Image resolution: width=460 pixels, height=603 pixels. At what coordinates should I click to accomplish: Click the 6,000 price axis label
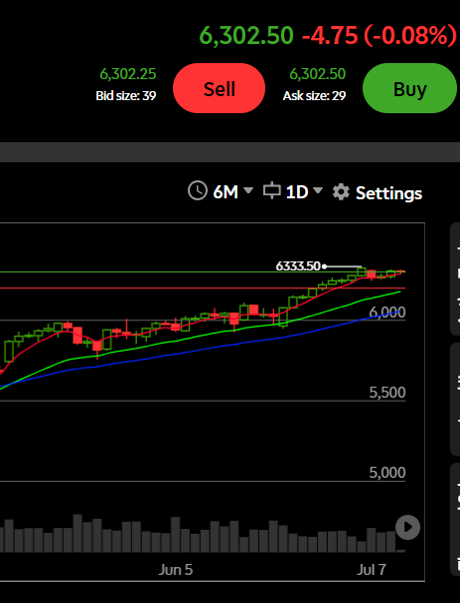(x=387, y=313)
